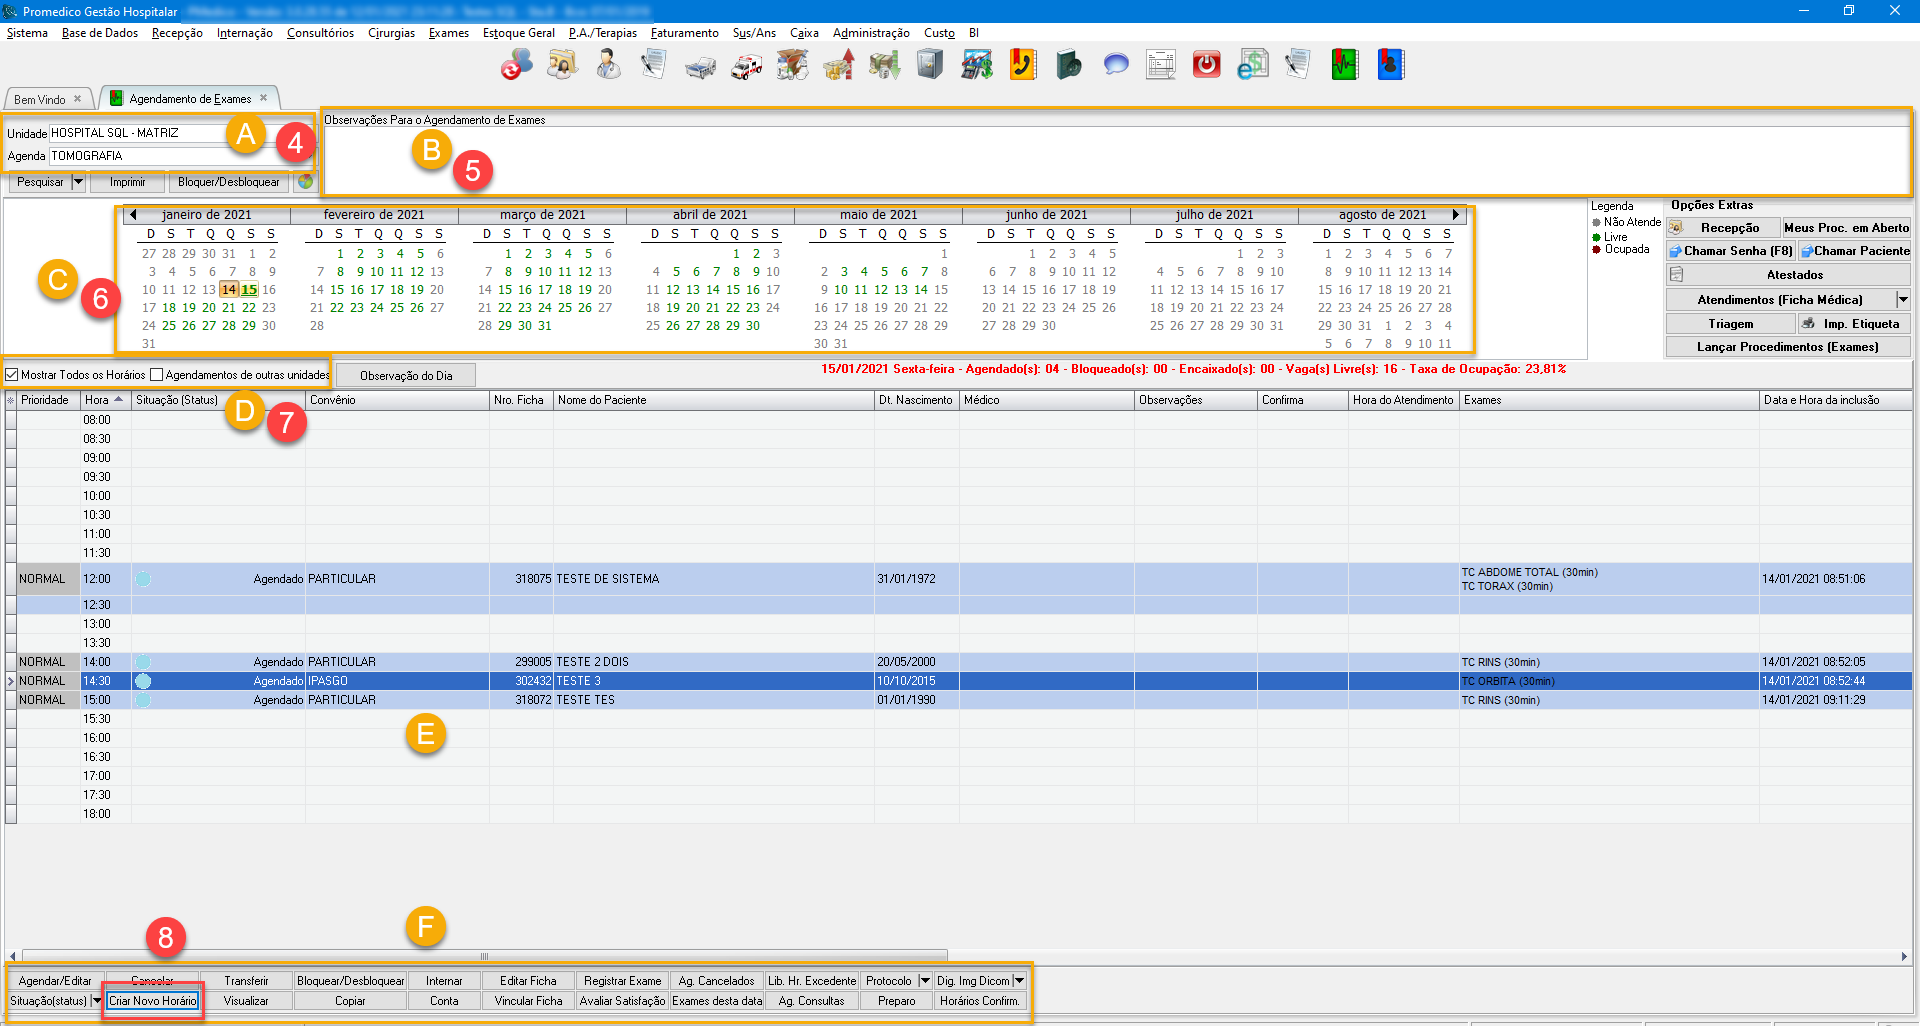Select 20 in the janeiro de 2021 calendar
Image resolution: width=1920 pixels, height=1026 pixels.
coord(209,308)
